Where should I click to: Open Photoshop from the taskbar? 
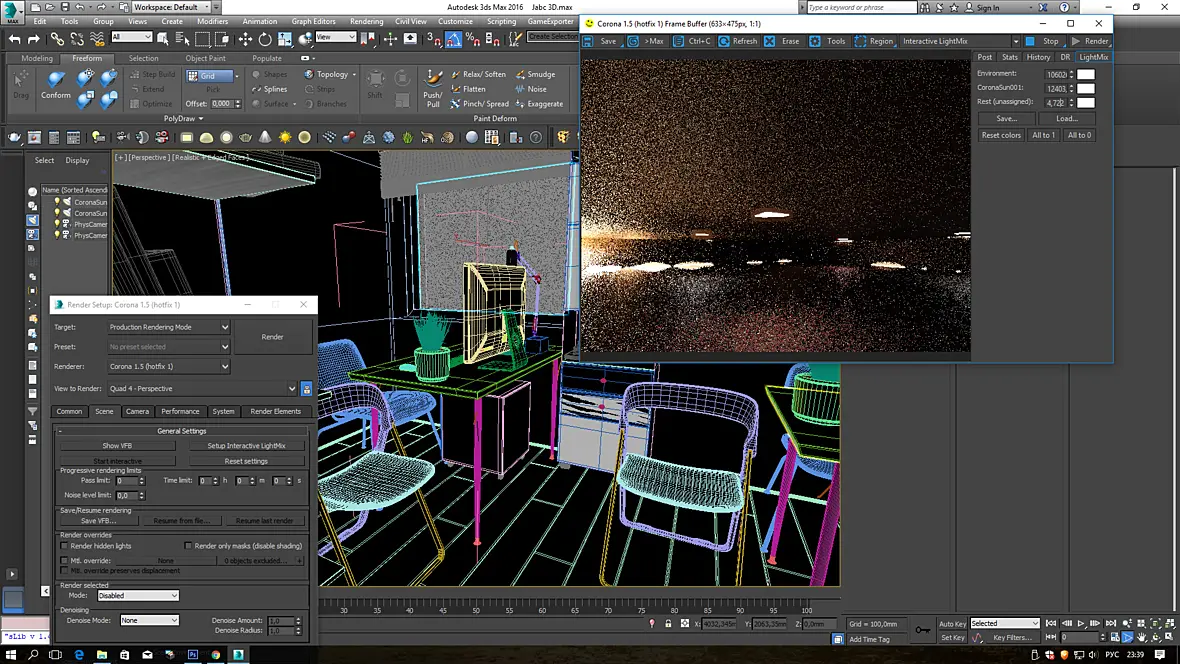tap(193, 655)
